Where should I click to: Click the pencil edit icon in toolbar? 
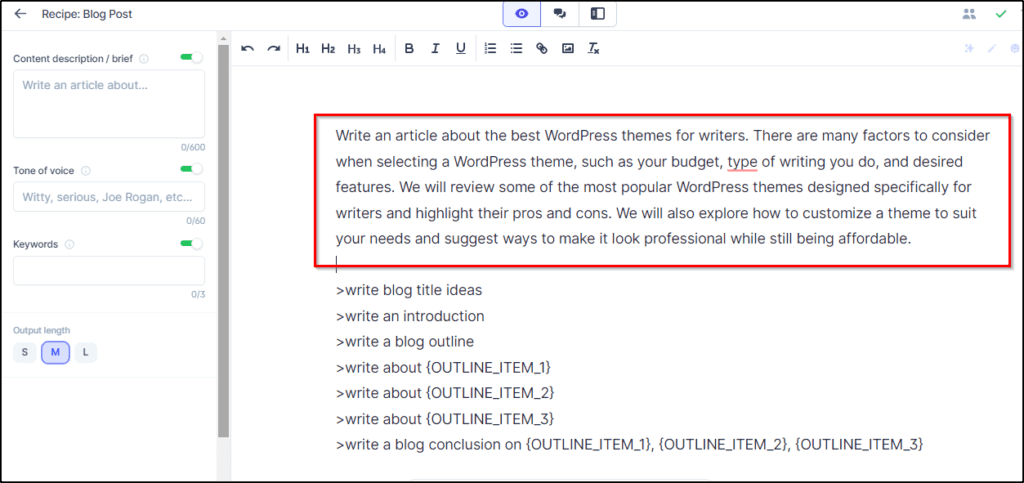(x=992, y=48)
